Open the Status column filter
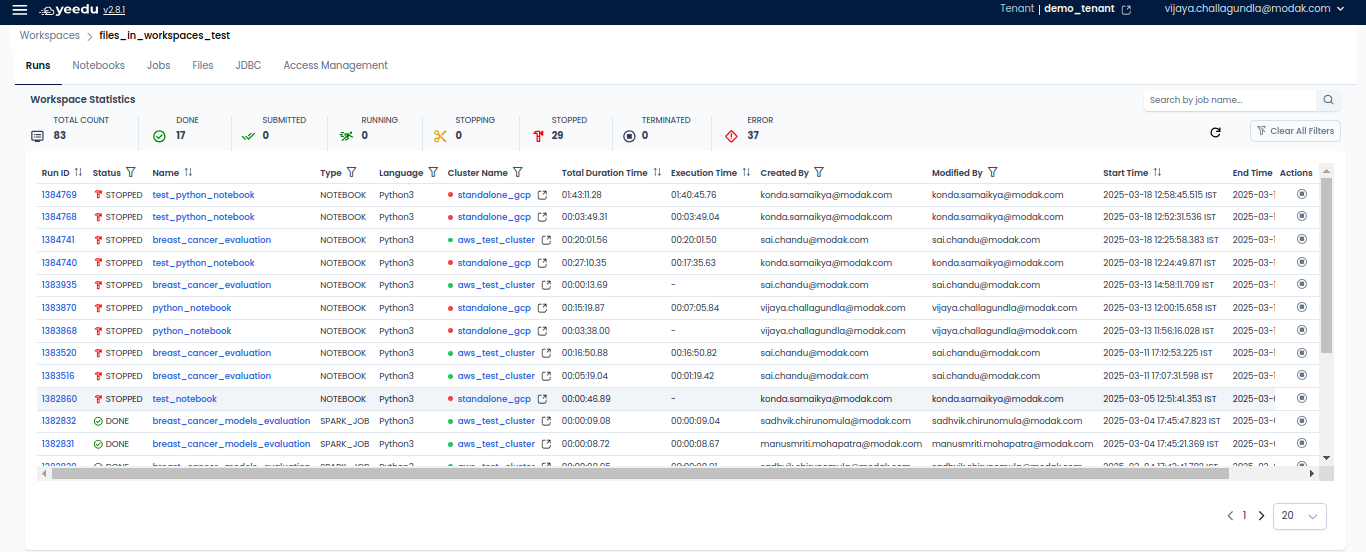Viewport: 1366px width, 552px height. [x=131, y=173]
